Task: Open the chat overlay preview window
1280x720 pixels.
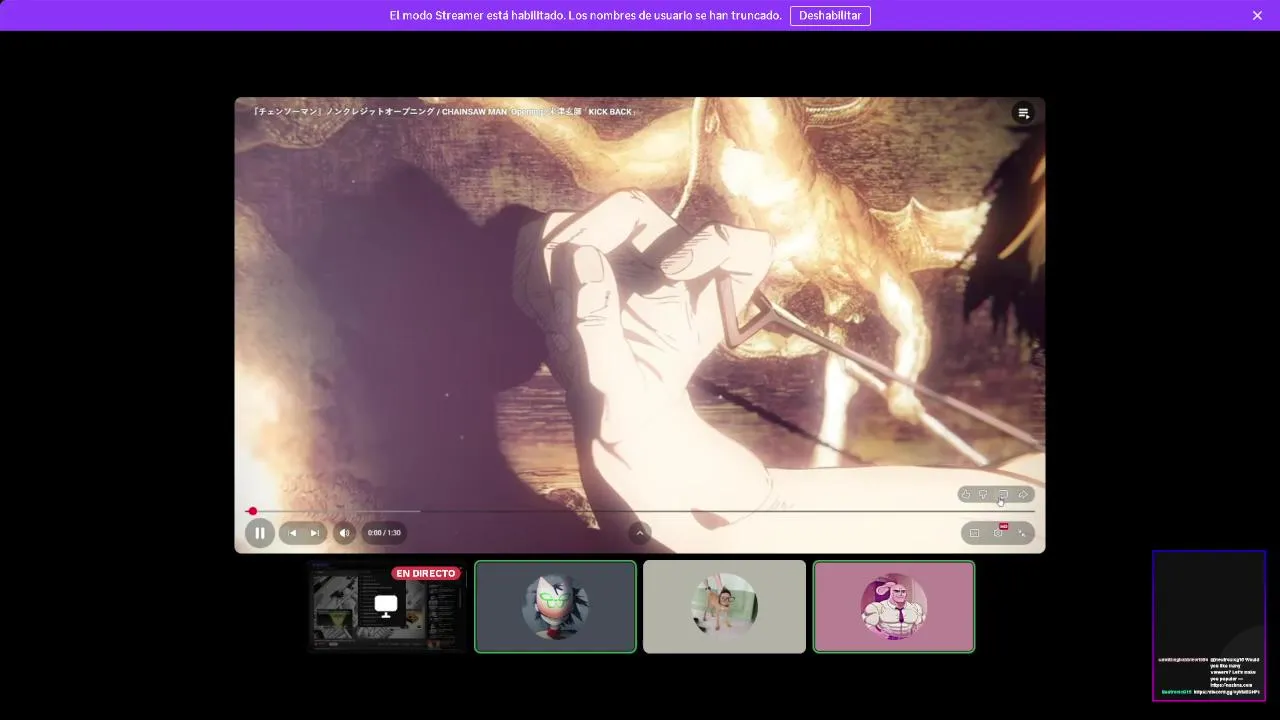Action: [1209, 625]
